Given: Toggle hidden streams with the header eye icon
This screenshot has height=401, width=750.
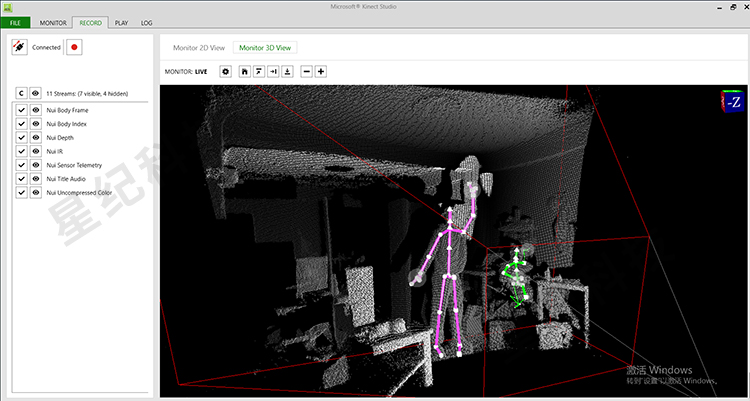Looking at the screenshot, I should 35,93.
